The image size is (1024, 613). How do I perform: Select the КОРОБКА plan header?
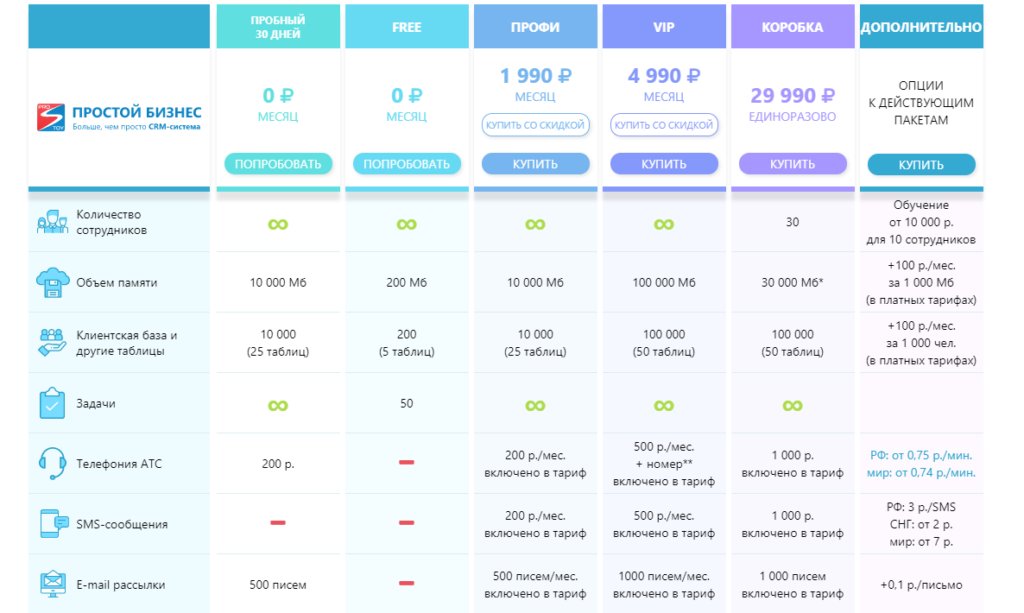point(792,27)
